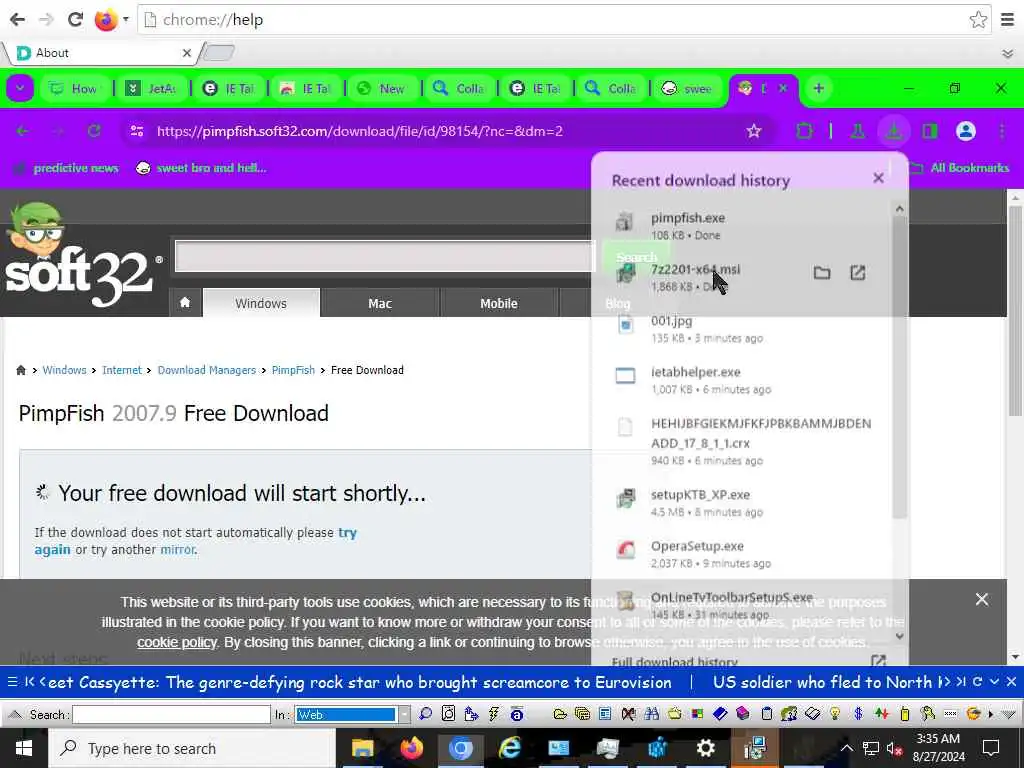Switch to the 'How' tab

point(74,88)
